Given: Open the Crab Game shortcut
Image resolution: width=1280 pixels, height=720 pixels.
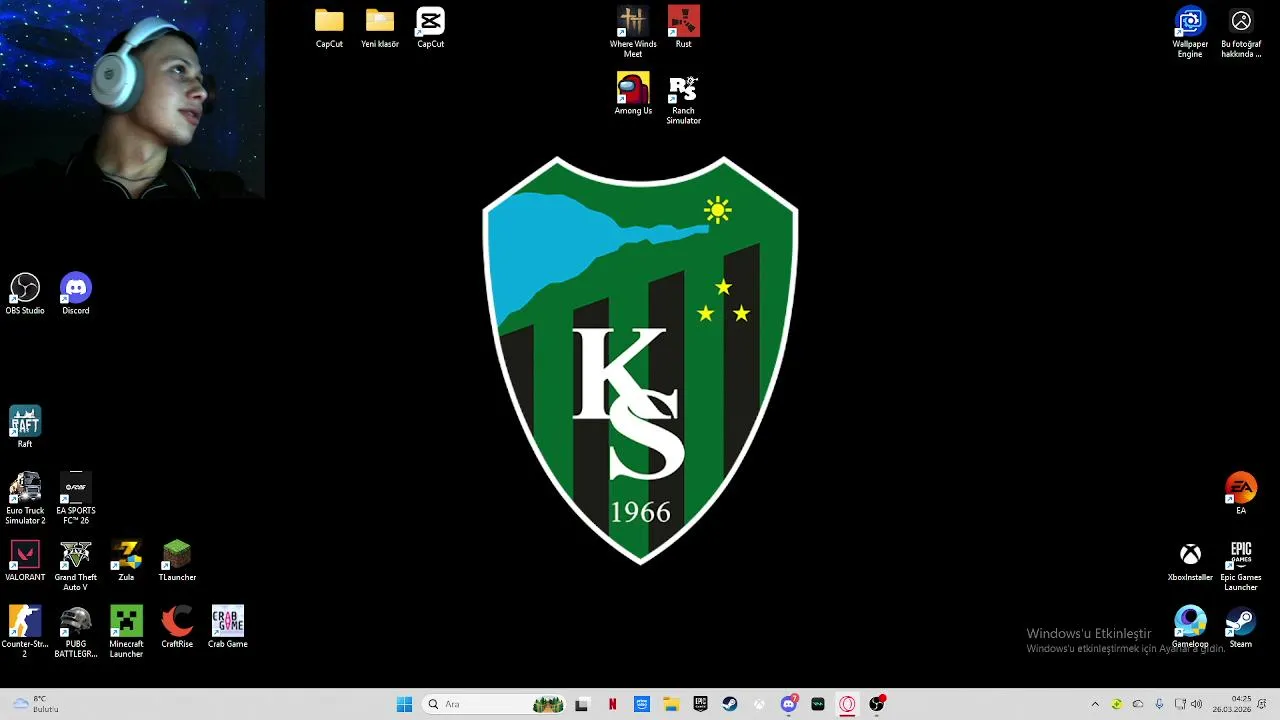Looking at the screenshot, I should [x=228, y=627].
